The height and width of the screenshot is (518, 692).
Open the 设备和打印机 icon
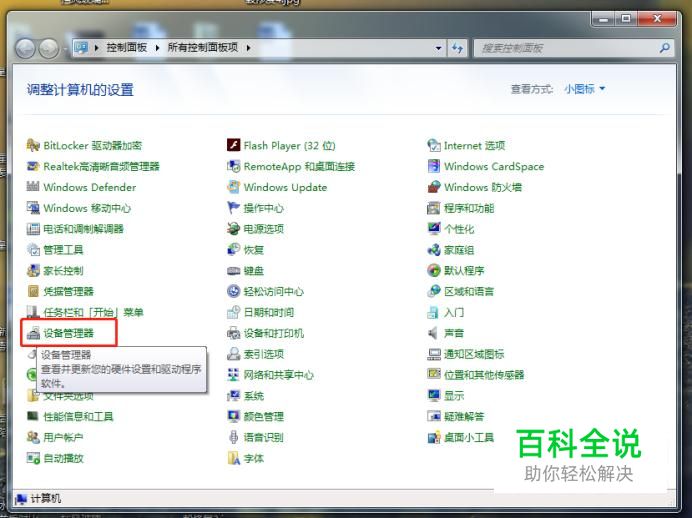click(233, 333)
